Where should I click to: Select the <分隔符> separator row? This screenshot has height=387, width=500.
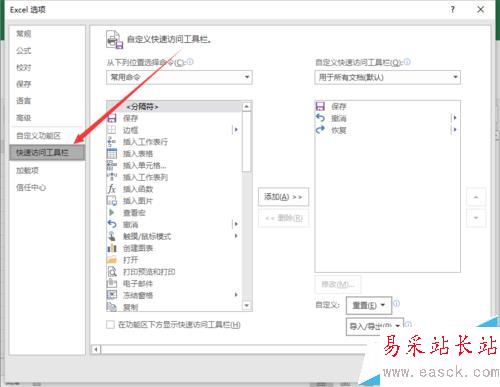click(174, 106)
